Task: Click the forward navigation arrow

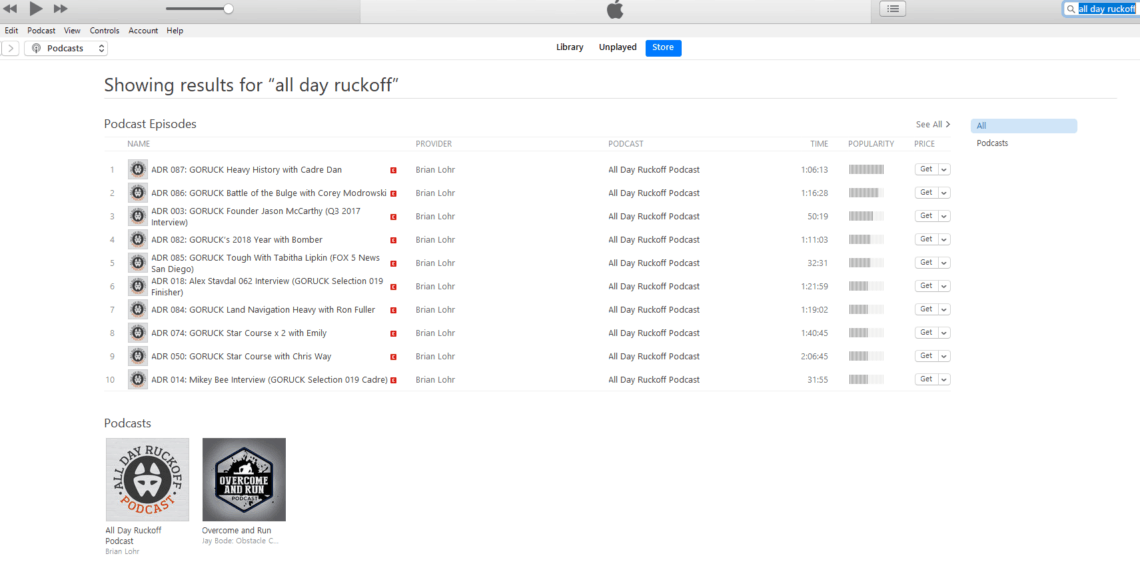Action: 10,48
